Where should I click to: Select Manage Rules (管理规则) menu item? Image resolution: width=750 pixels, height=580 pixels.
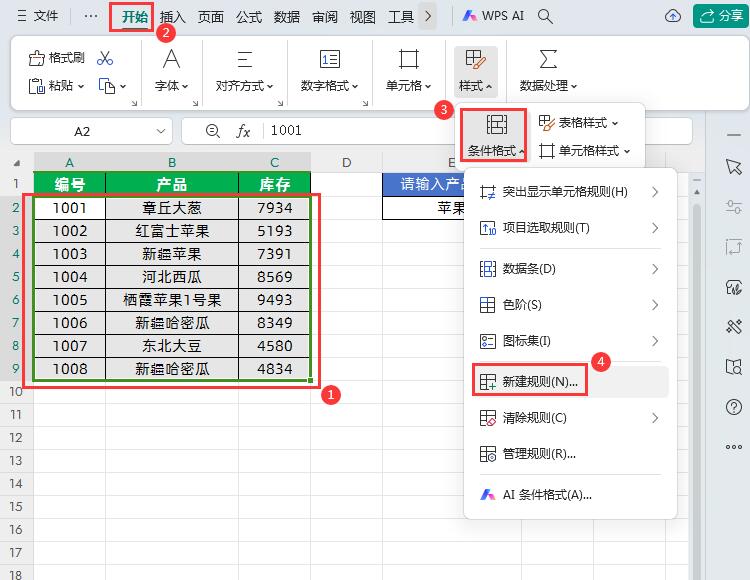(570, 454)
